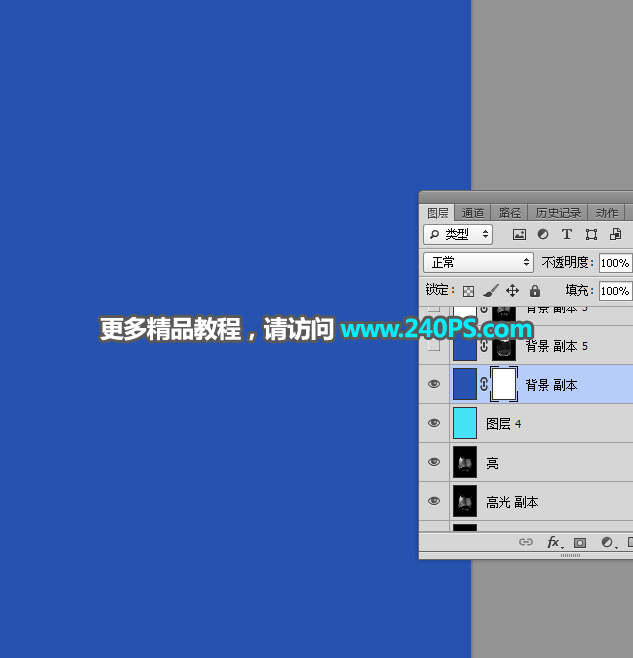Add a layer mask button
The height and width of the screenshot is (658, 633).
[x=580, y=543]
